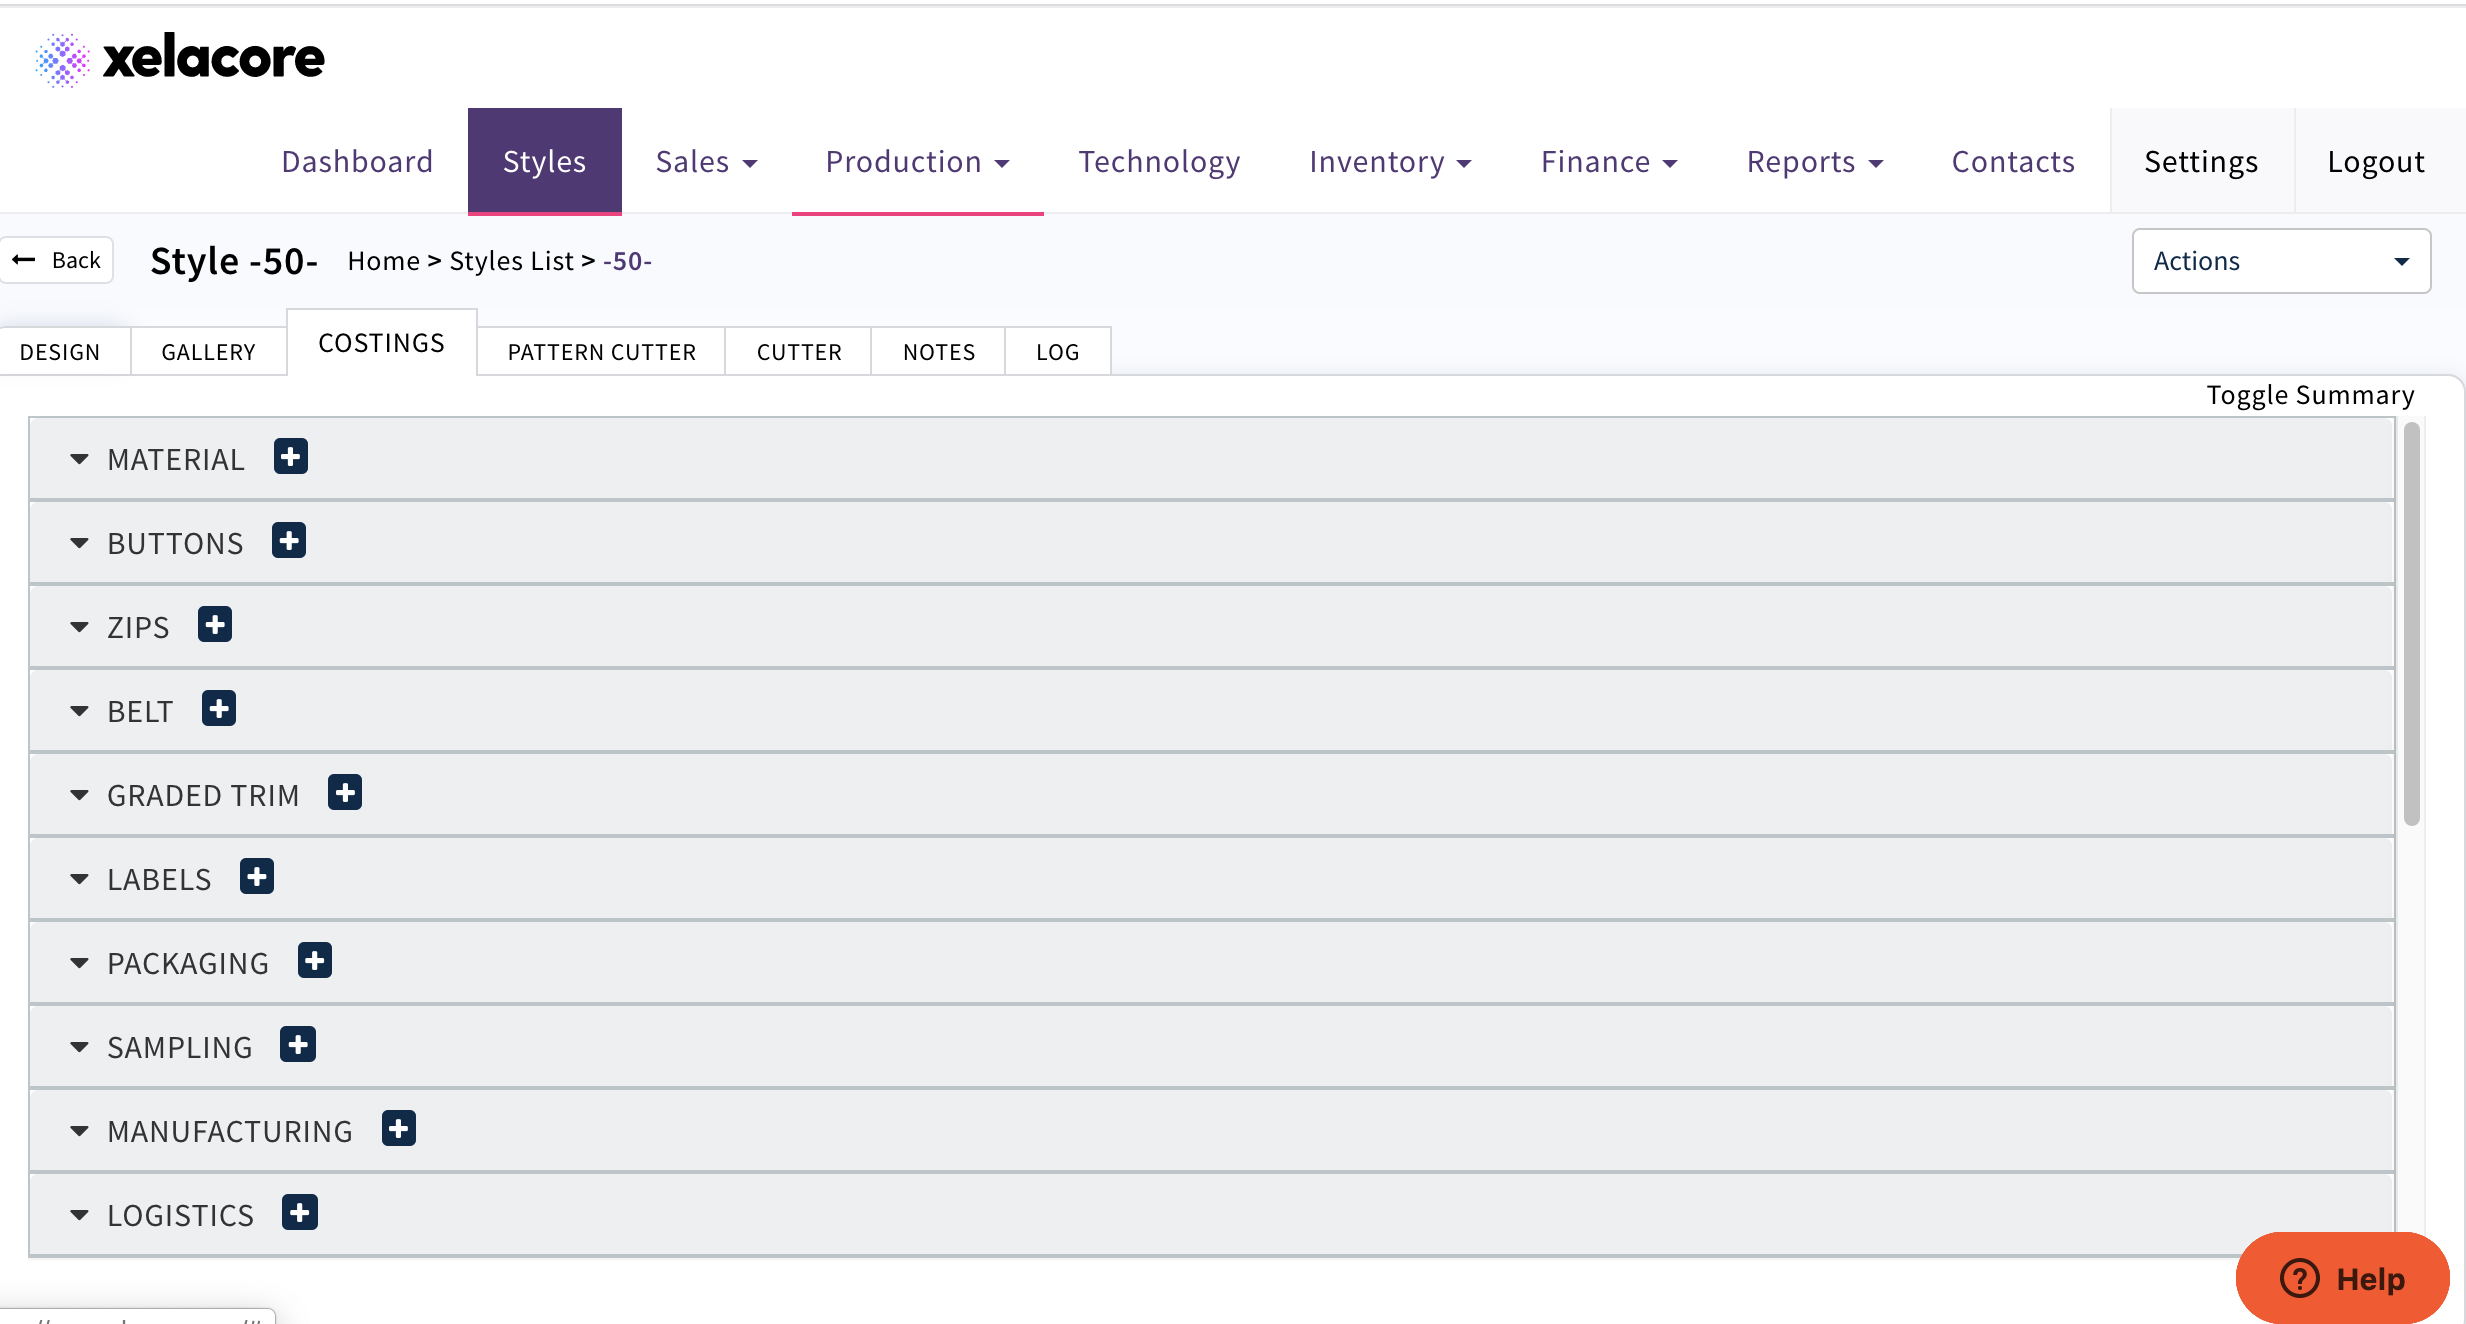
Task: Add an entry to the BELT section
Action: point(219,709)
